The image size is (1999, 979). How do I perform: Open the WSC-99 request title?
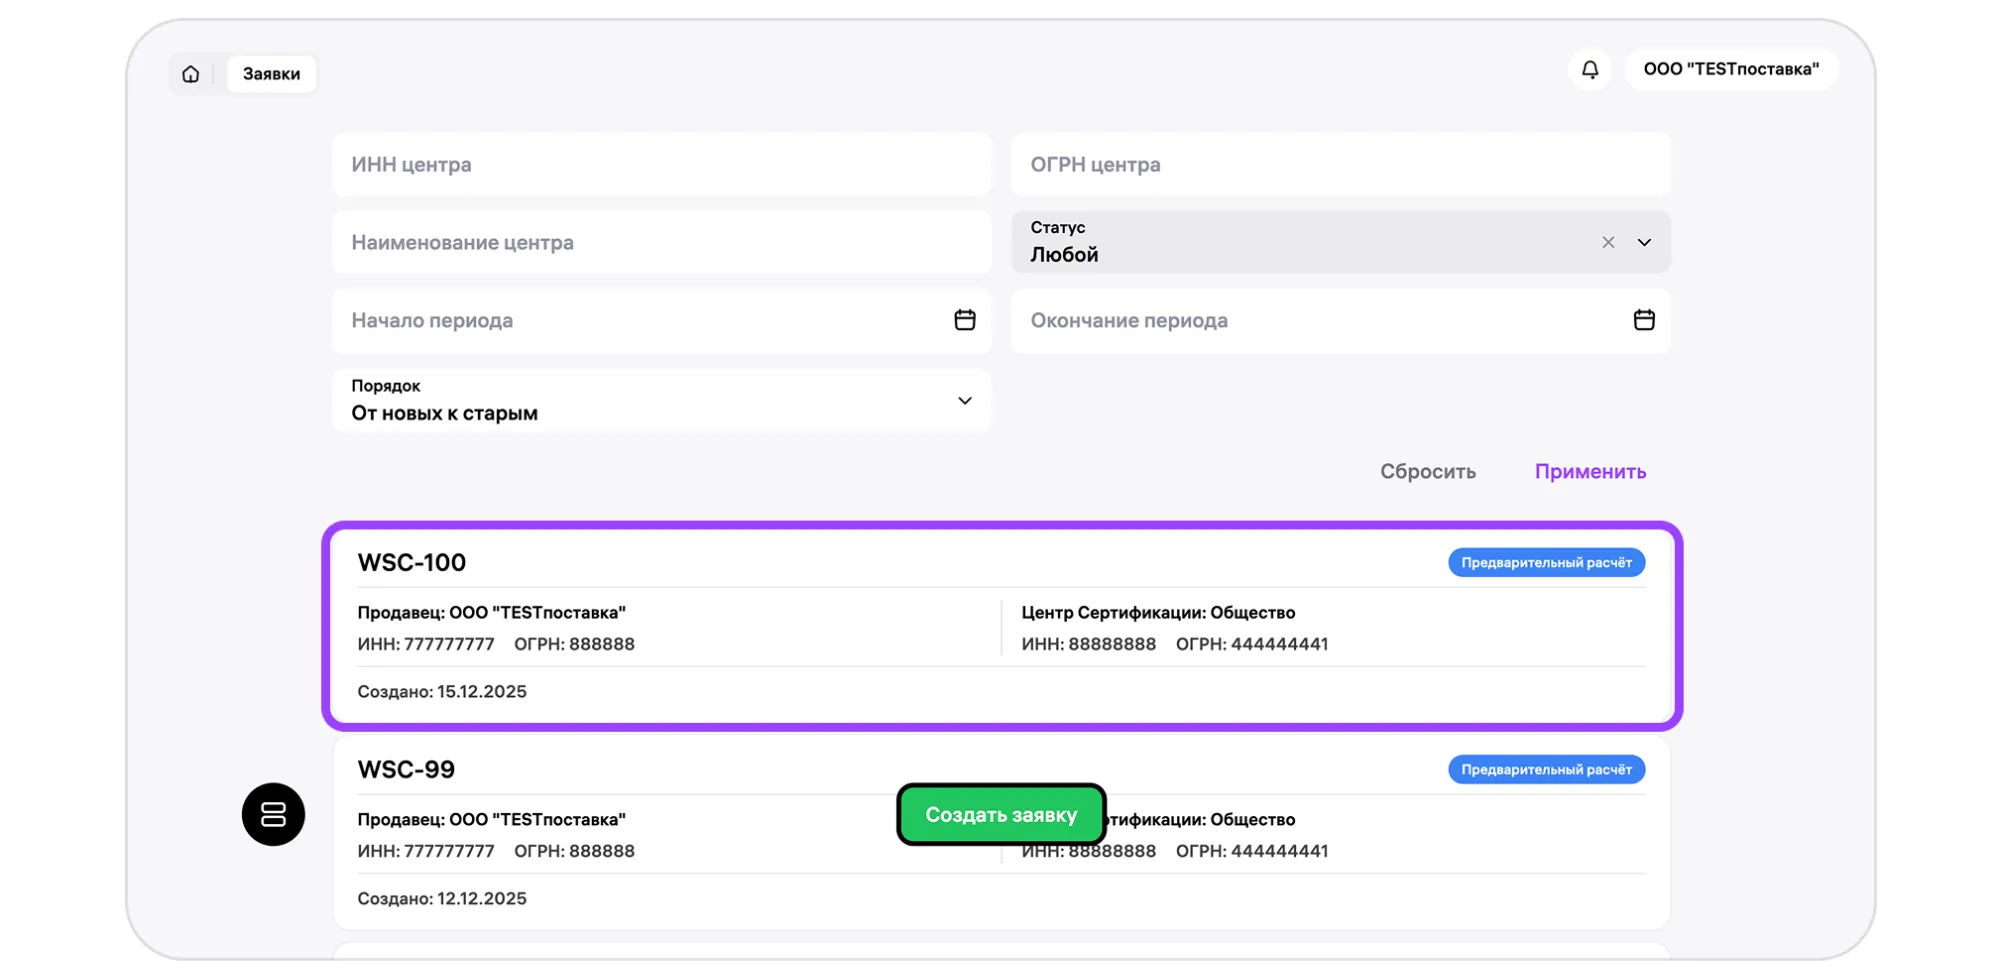(406, 769)
